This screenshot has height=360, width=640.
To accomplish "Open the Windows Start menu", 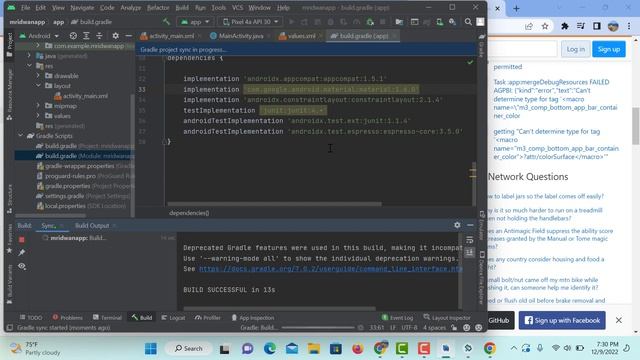I will coord(151,349).
